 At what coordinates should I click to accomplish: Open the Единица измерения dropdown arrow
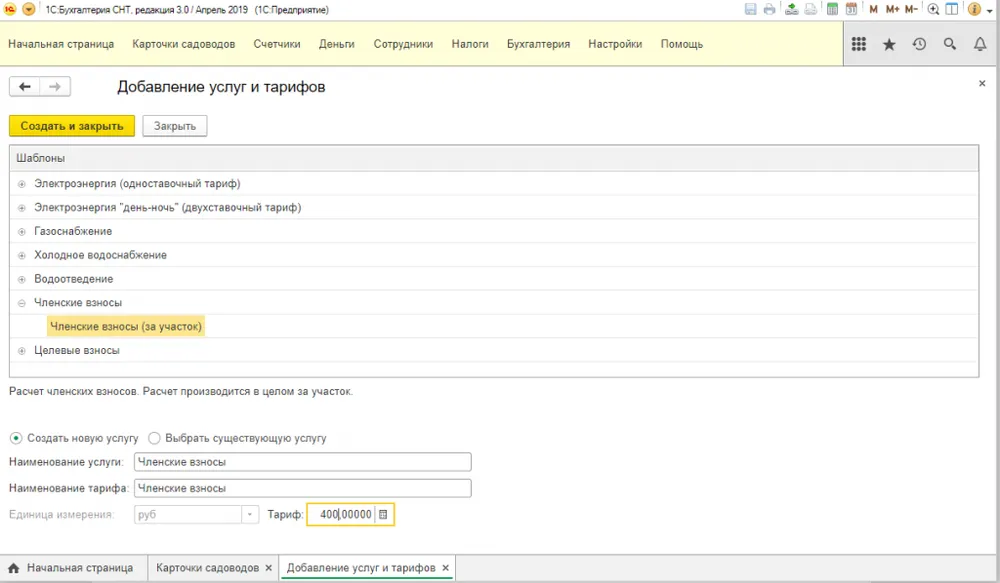(250, 514)
